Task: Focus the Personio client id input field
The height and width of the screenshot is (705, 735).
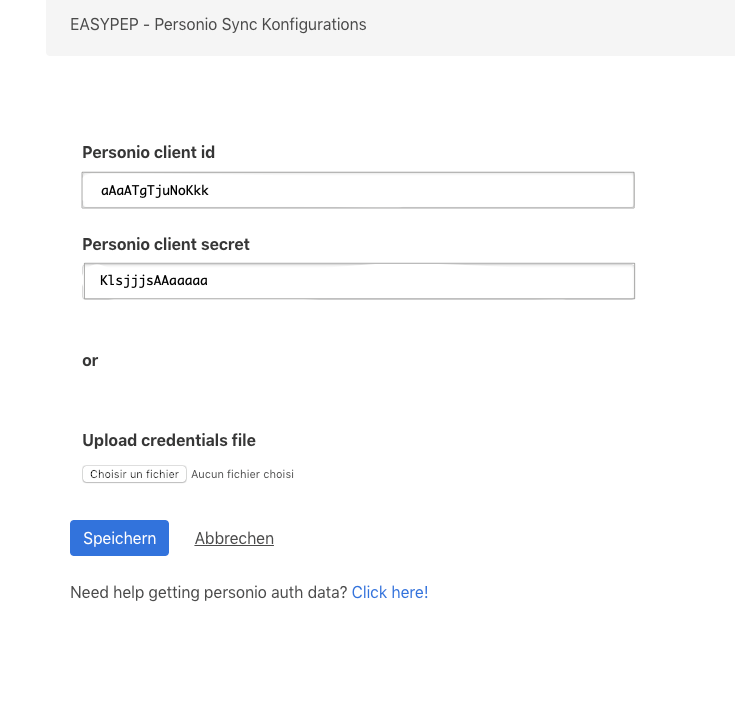Action: point(358,190)
